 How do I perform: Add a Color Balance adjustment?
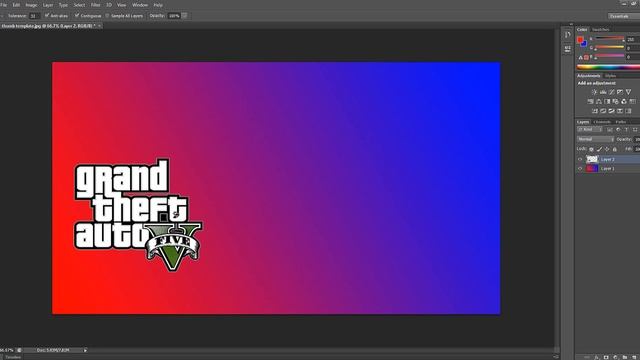coord(599,102)
